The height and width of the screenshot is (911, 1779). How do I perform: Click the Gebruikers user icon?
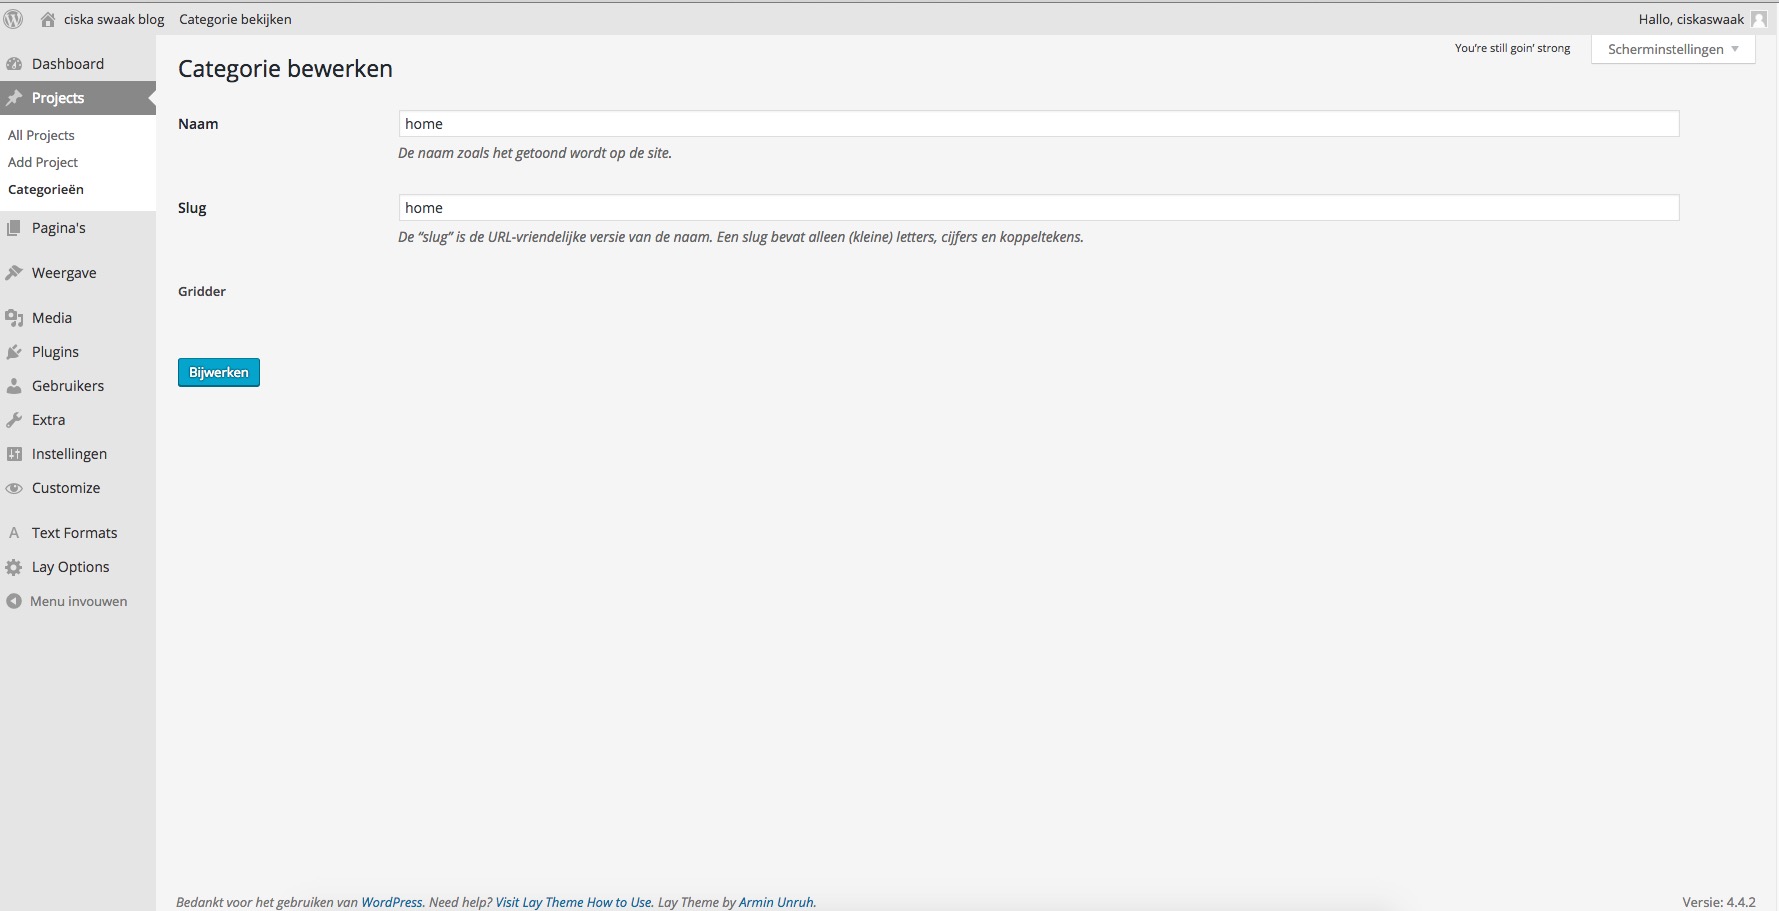pos(14,386)
